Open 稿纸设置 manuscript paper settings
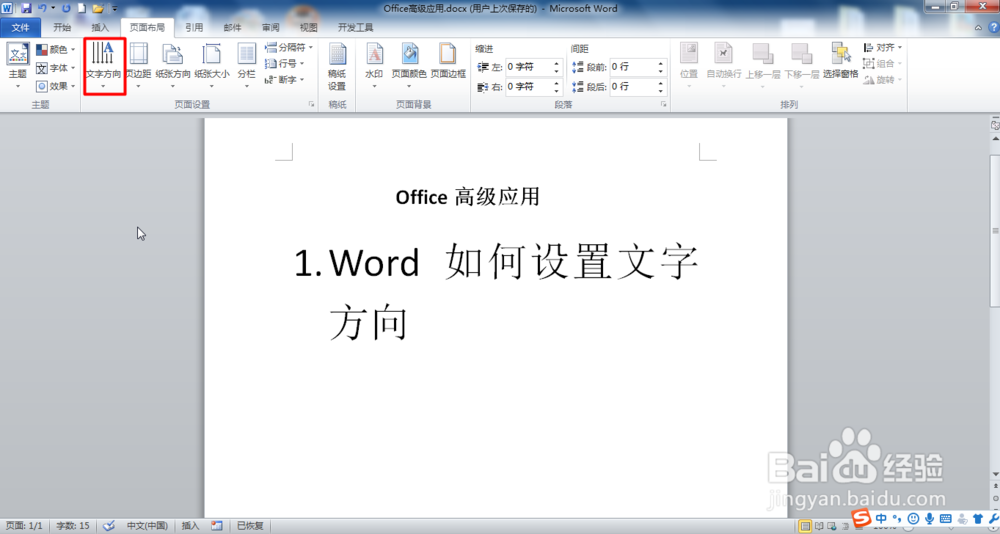 (x=337, y=66)
